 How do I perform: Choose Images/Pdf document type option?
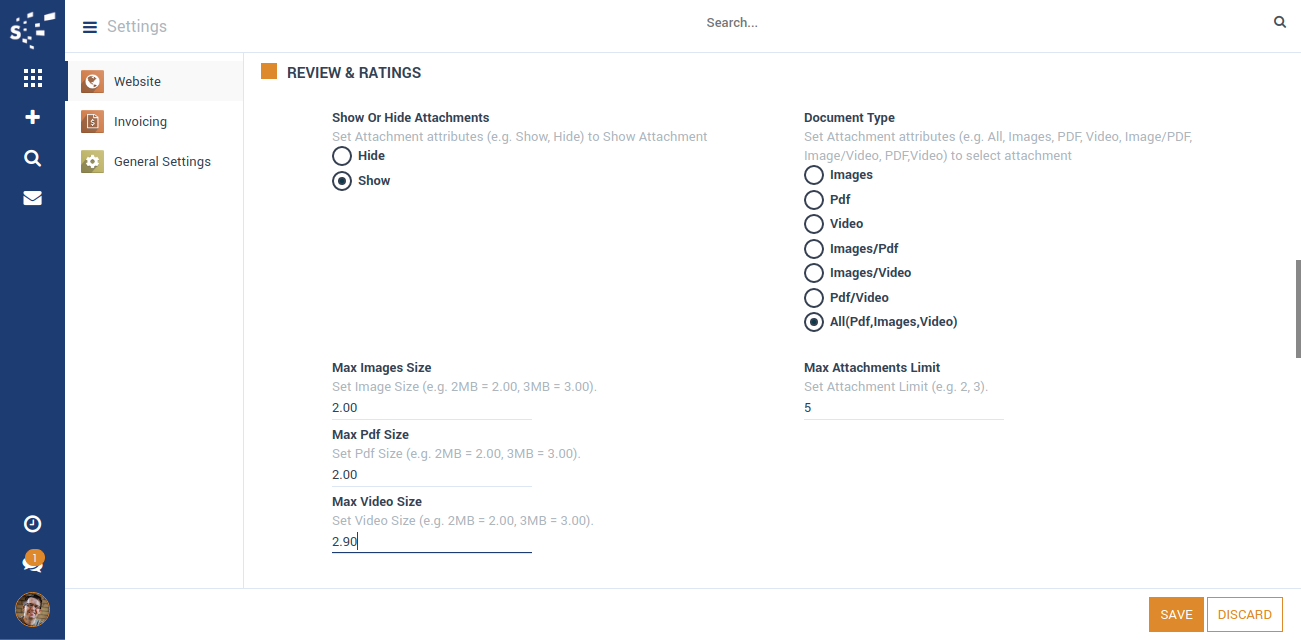(814, 249)
